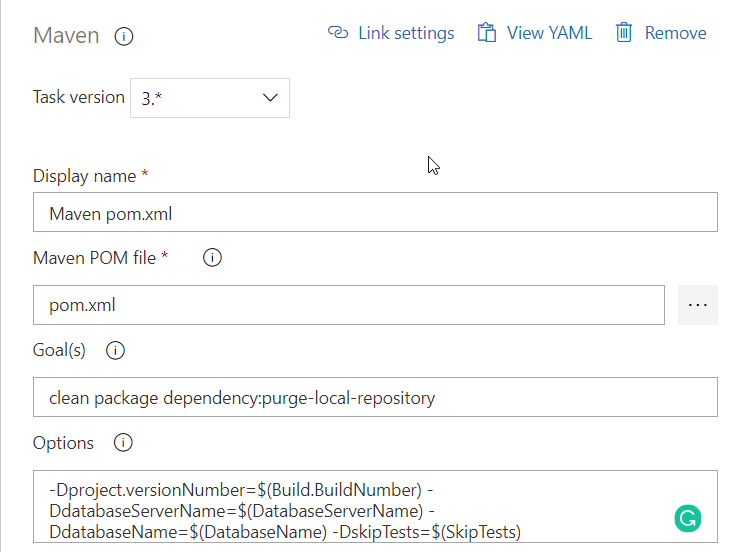Show info for Maven POM file field

click(212, 258)
